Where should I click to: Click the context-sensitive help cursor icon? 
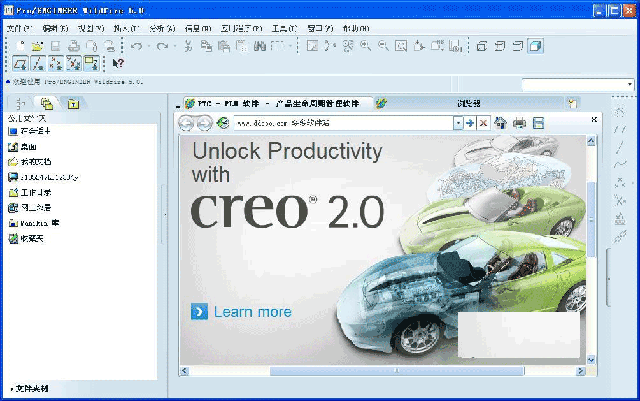coord(118,63)
